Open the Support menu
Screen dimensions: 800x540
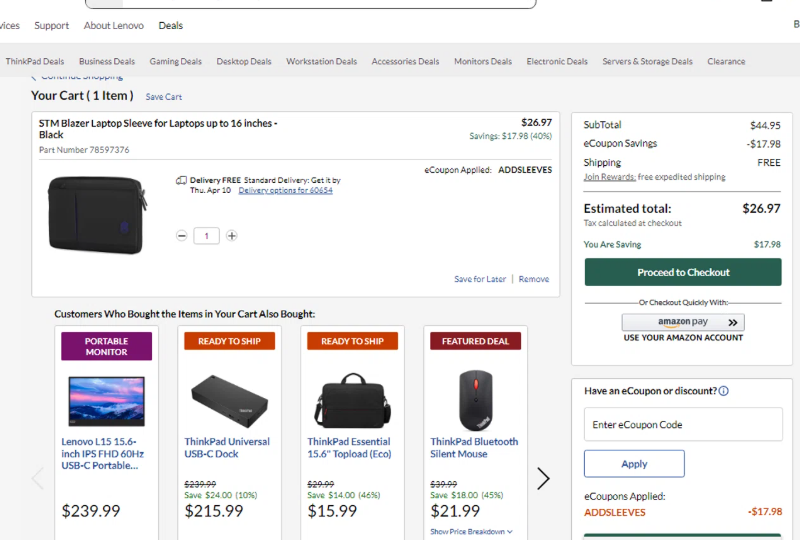[52, 26]
